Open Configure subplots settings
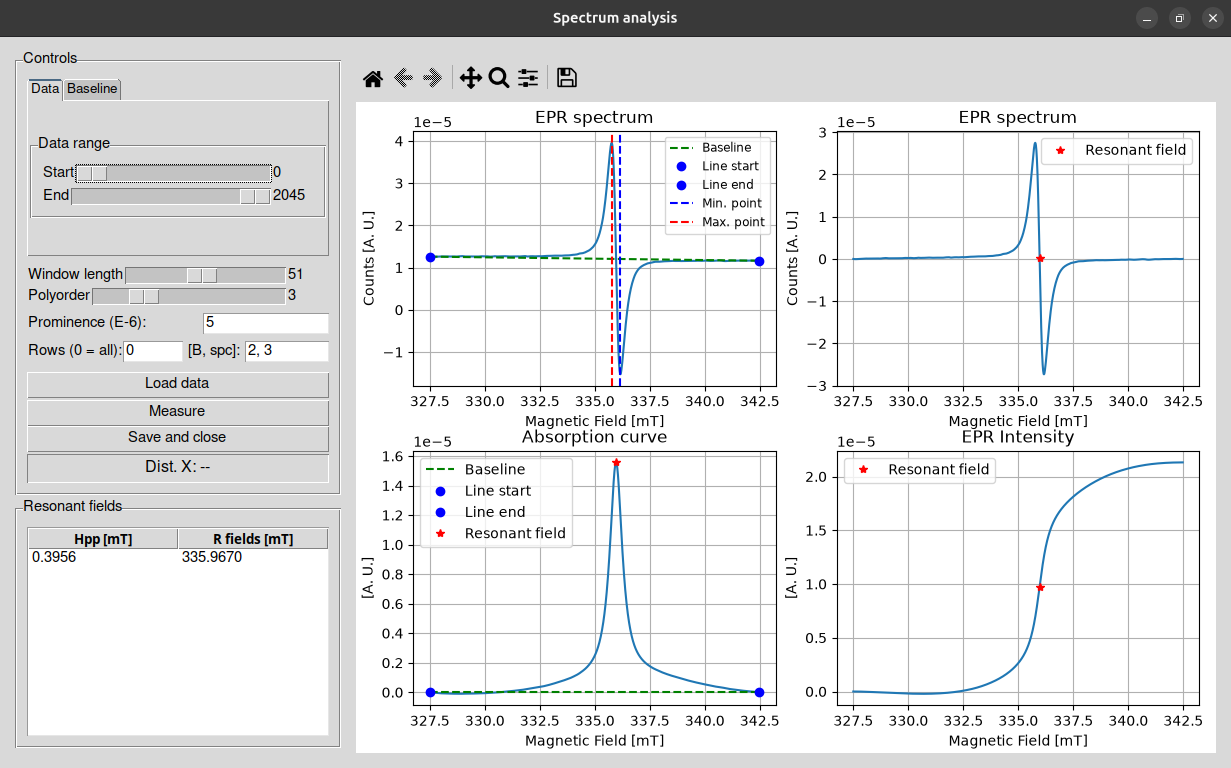The height and width of the screenshot is (768, 1231). [x=528, y=78]
